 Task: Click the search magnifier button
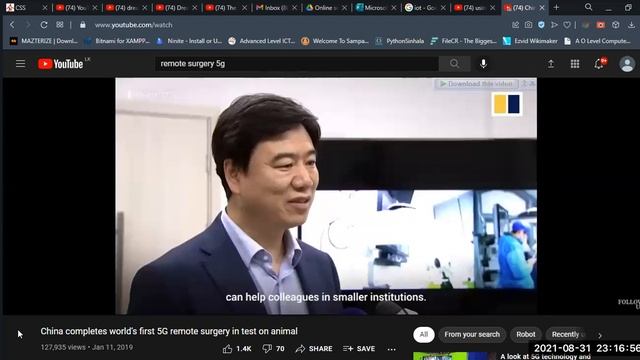[x=454, y=64]
